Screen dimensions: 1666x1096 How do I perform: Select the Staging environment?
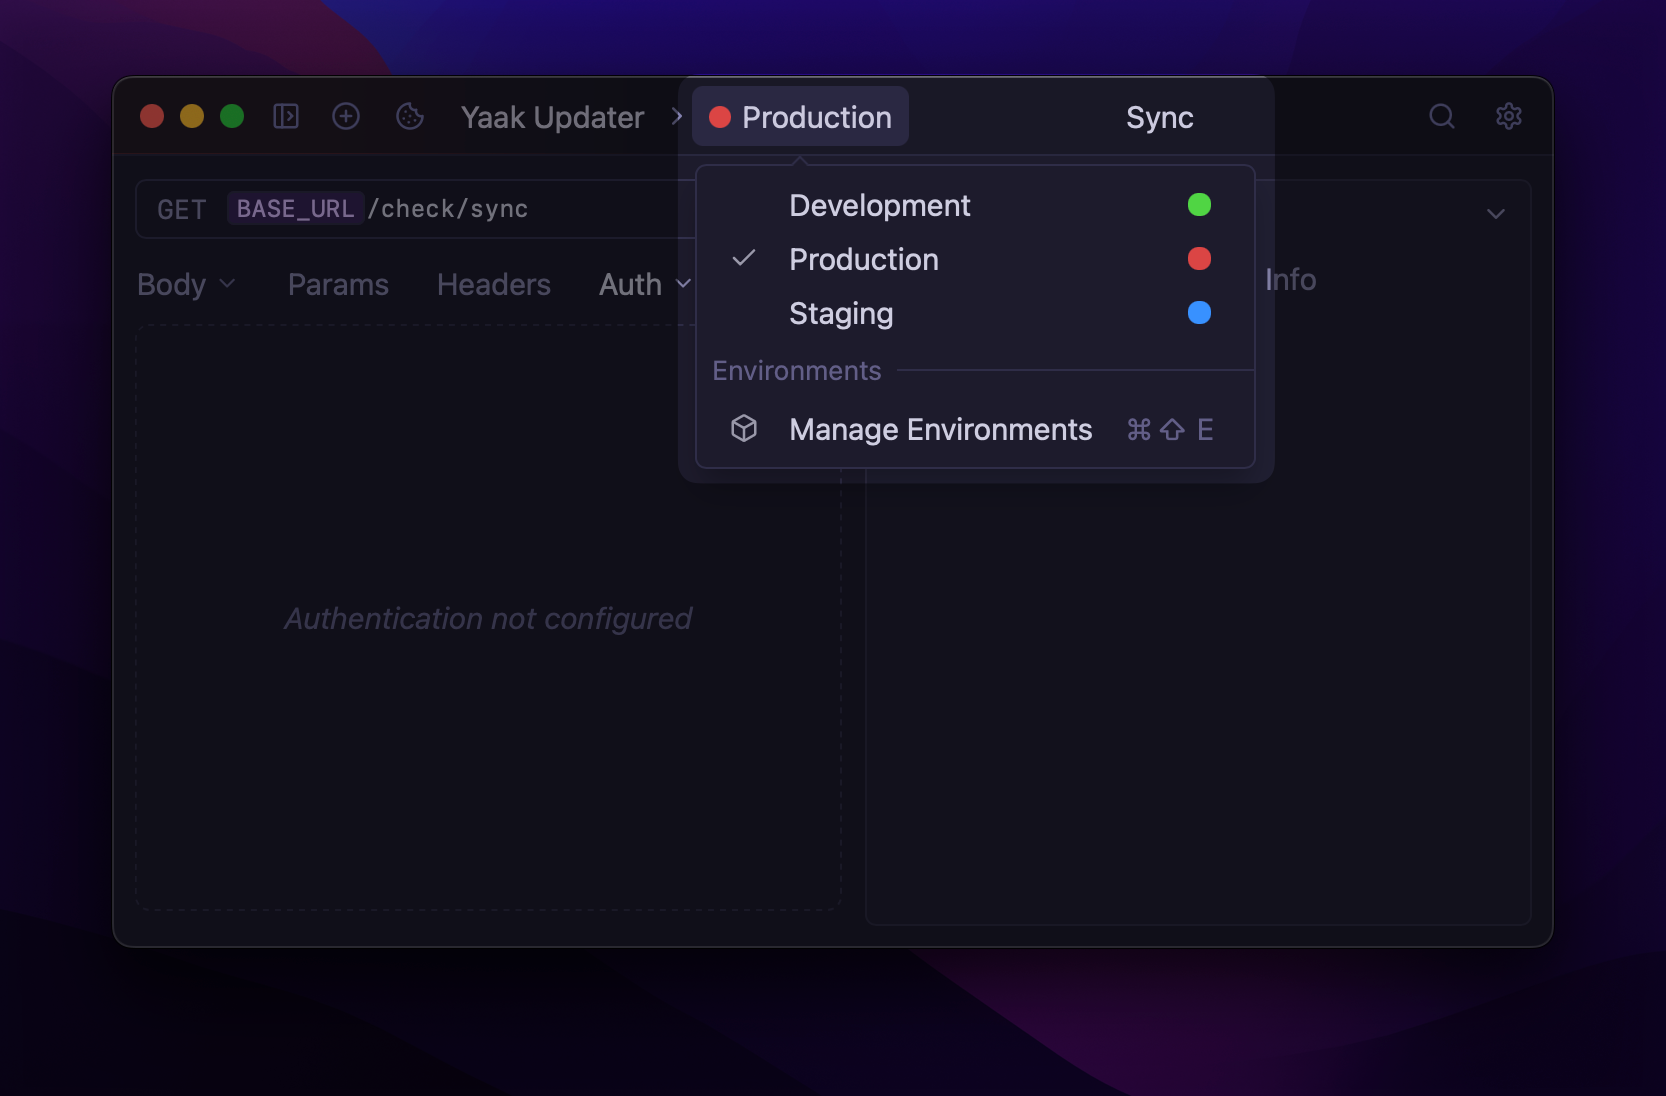coord(841,313)
